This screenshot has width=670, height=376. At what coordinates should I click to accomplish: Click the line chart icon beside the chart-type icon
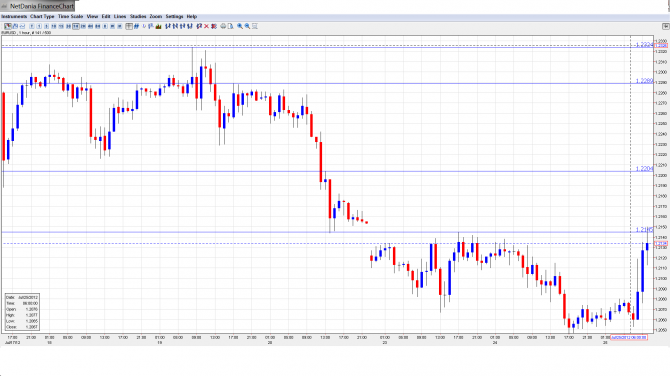tap(22, 26)
